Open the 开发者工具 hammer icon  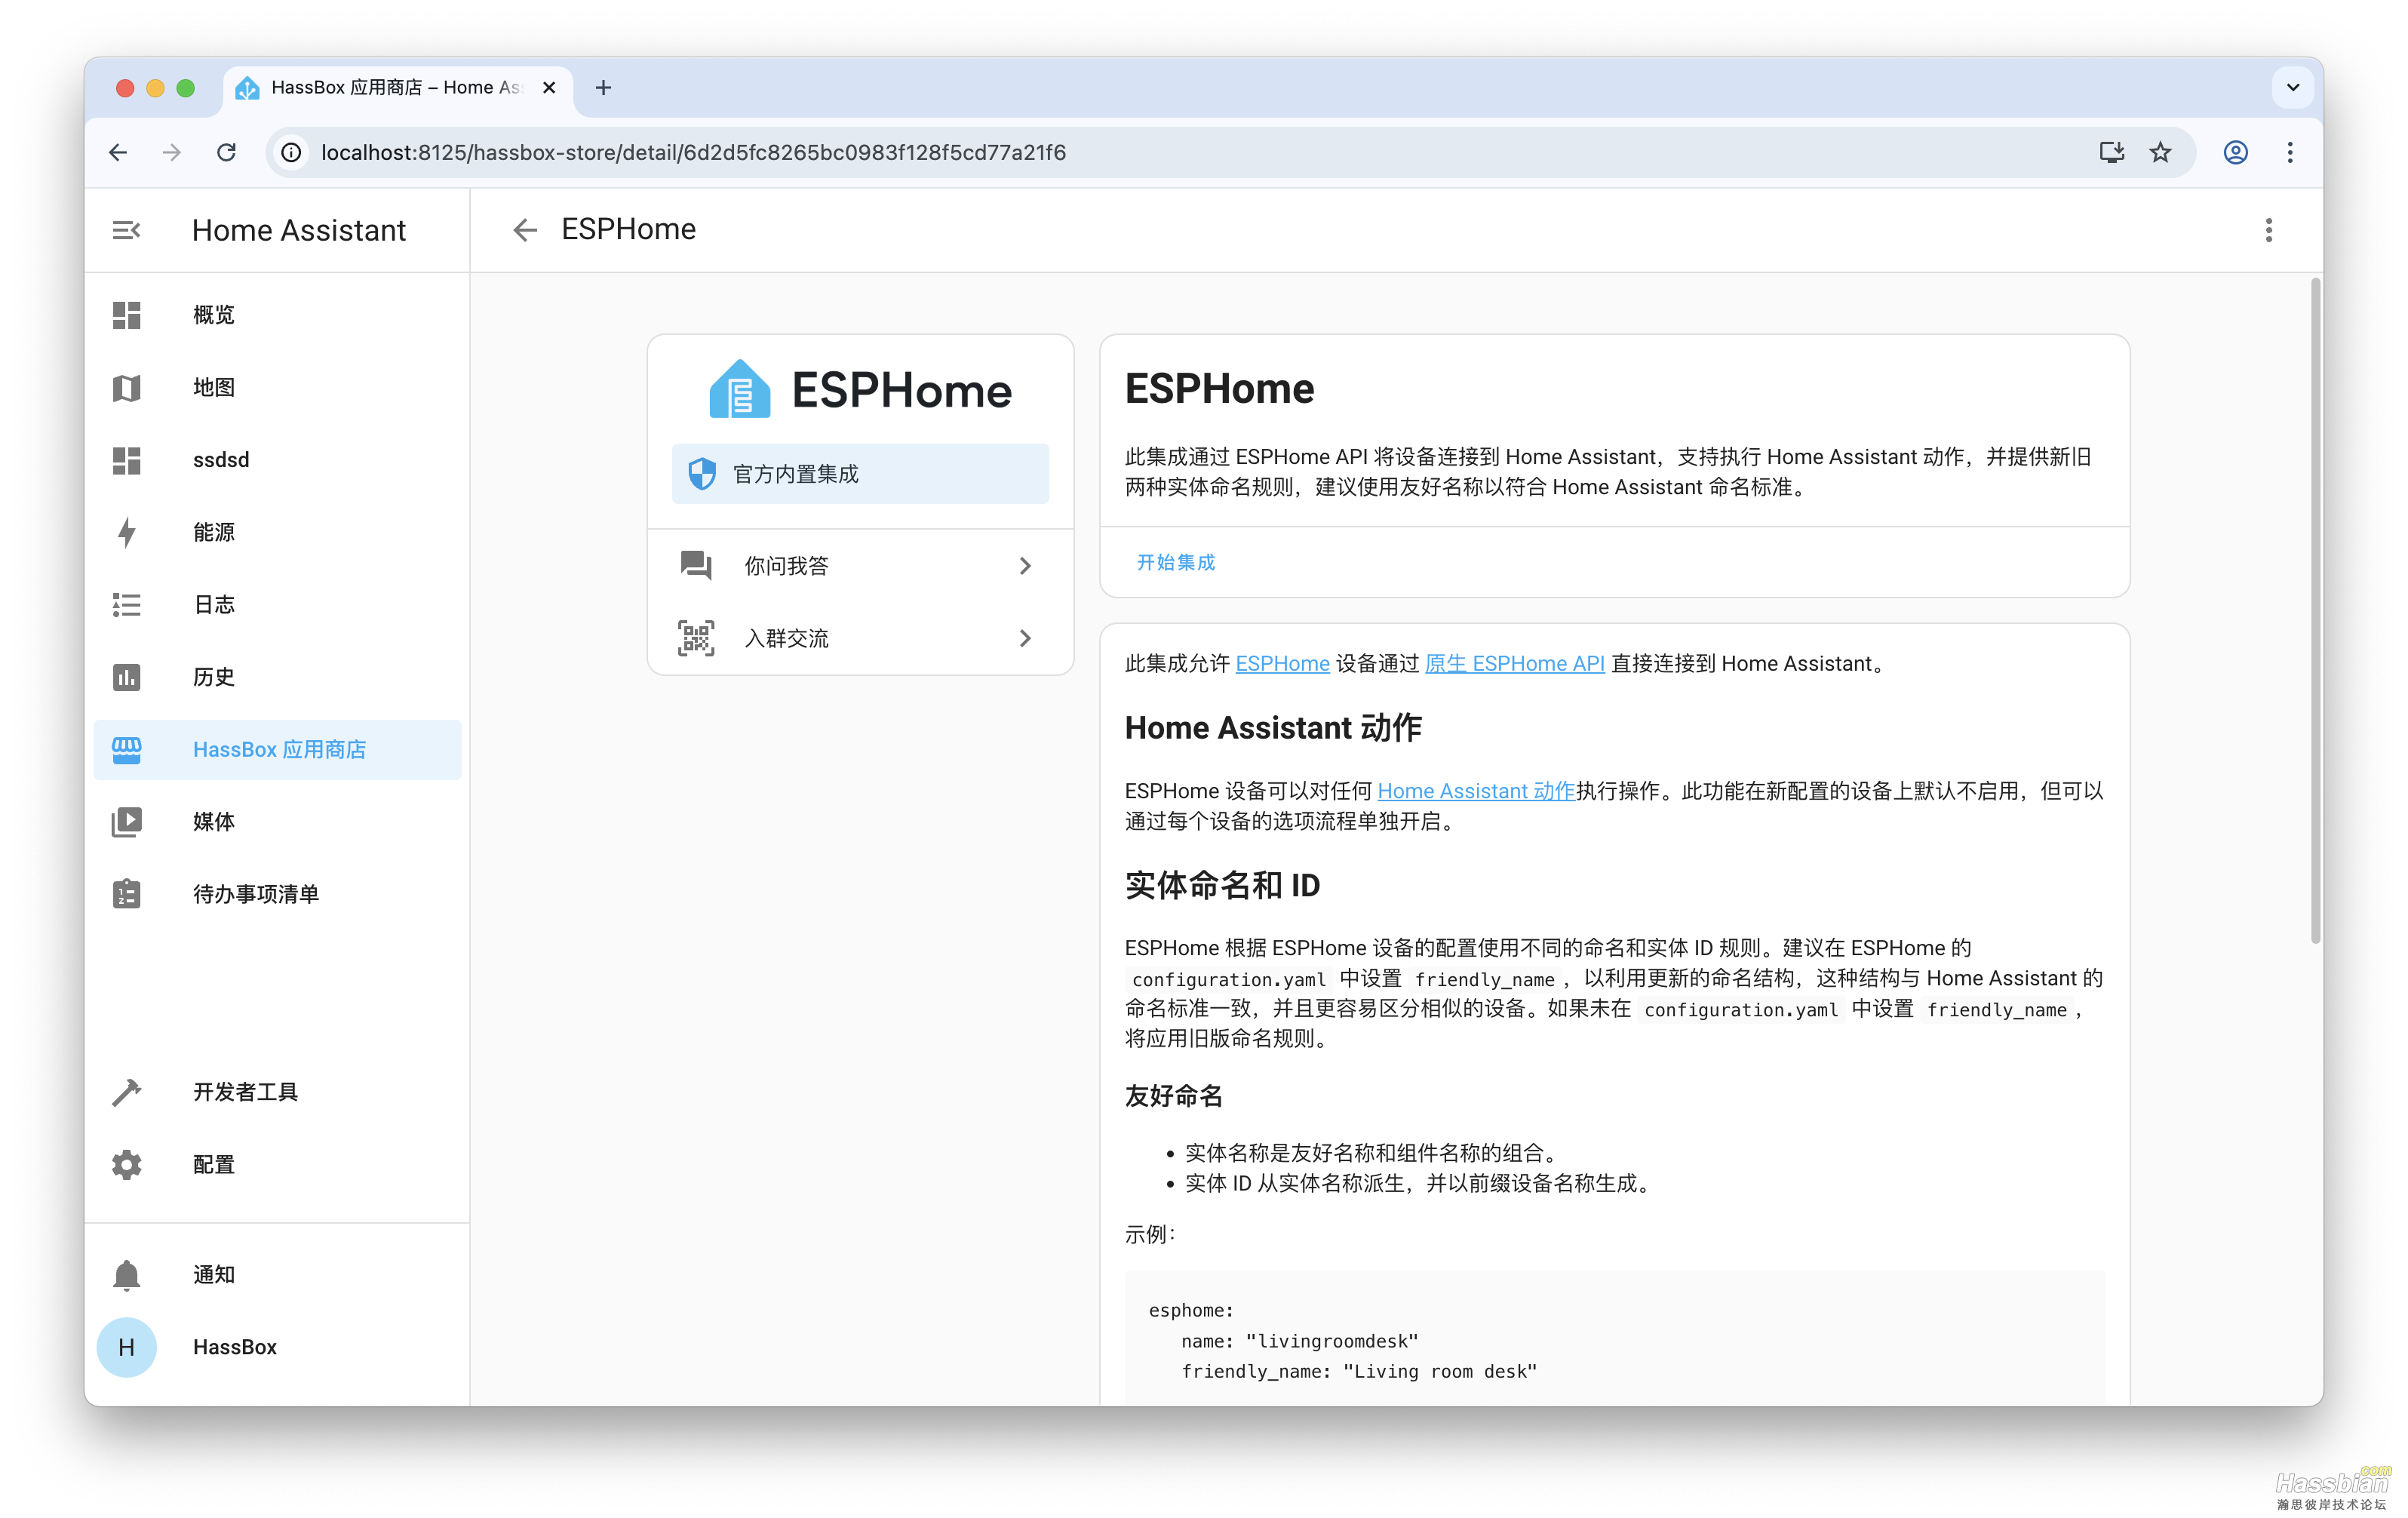[x=126, y=1092]
